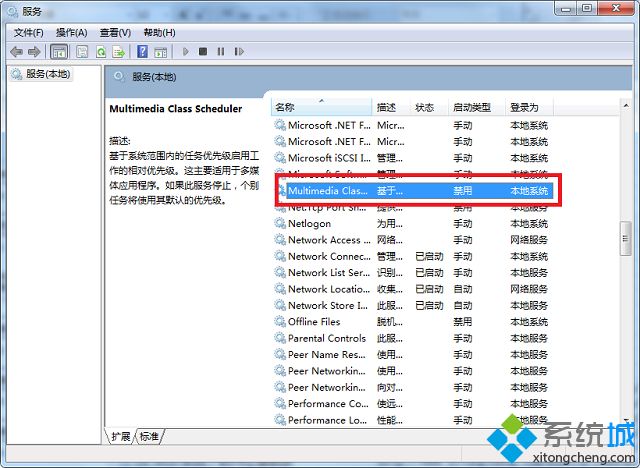Click the Properties toolbar icon
640x468 pixels.
coord(82,52)
